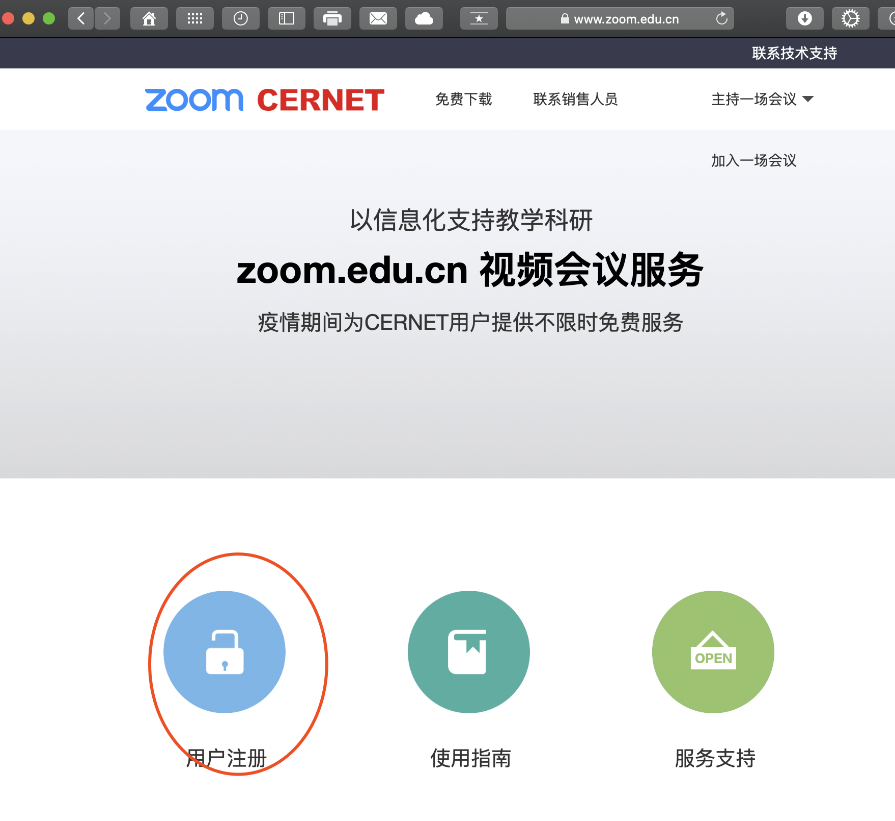Share page via mail envelope icon
This screenshot has width=895, height=821.
378,19
